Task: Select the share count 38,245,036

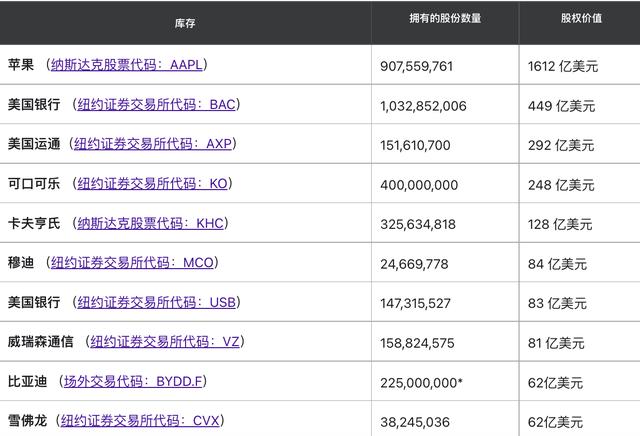Action: click(415, 422)
